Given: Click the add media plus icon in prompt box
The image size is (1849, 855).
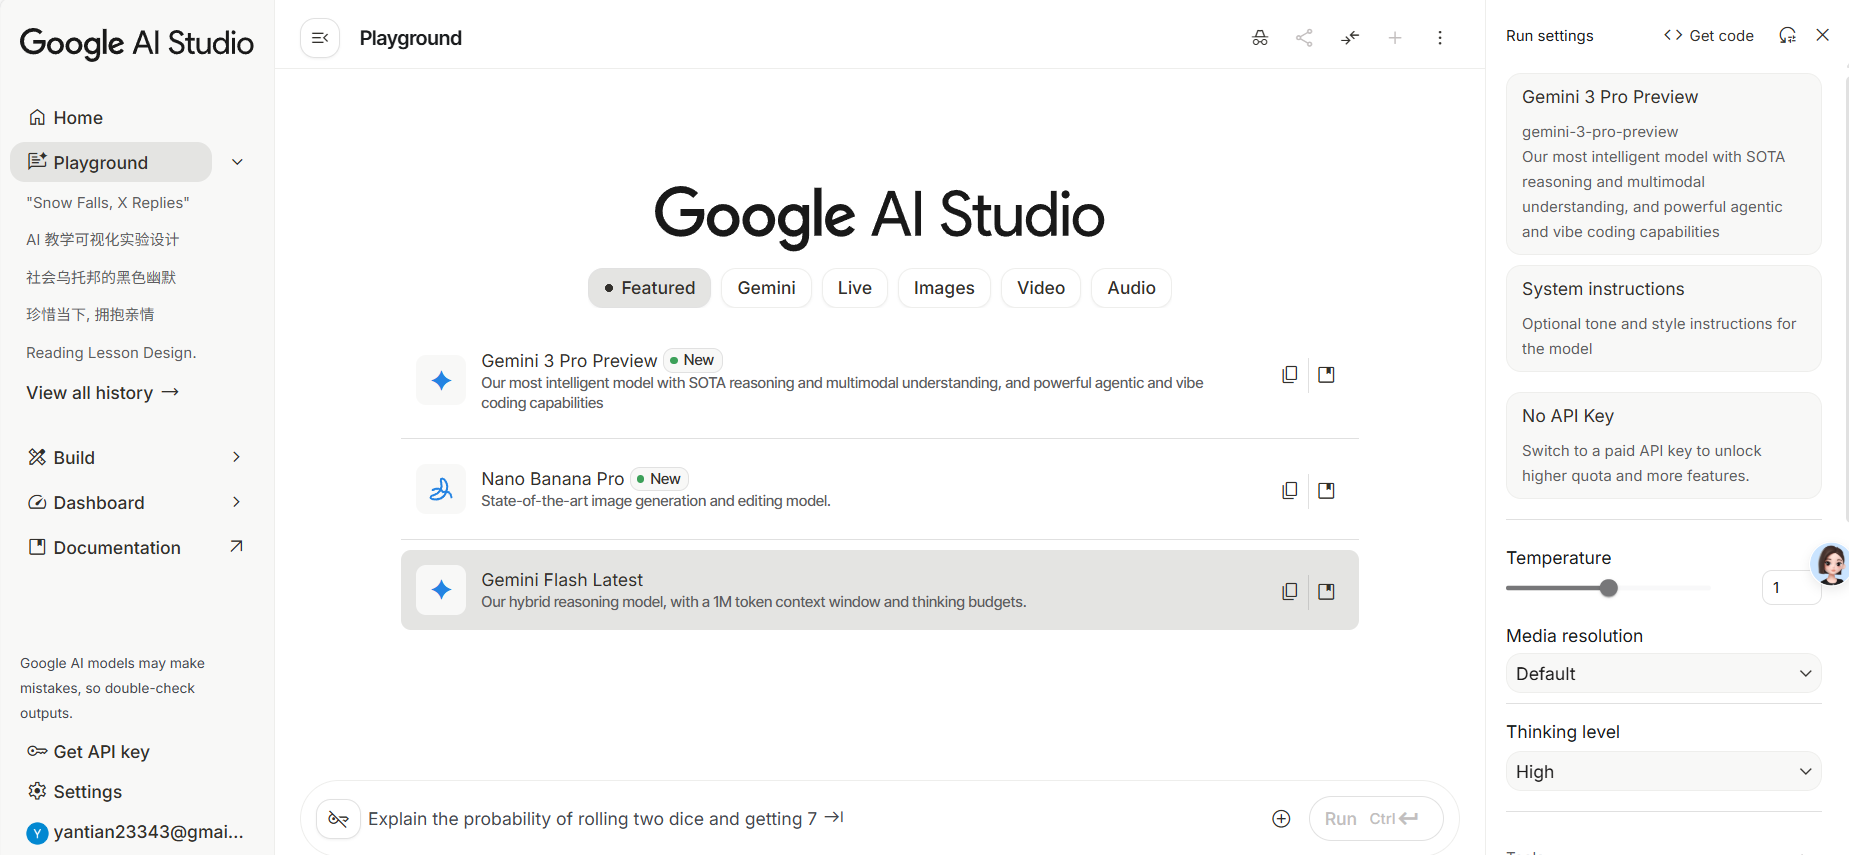Looking at the screenshot, I should pos(1281,819).
